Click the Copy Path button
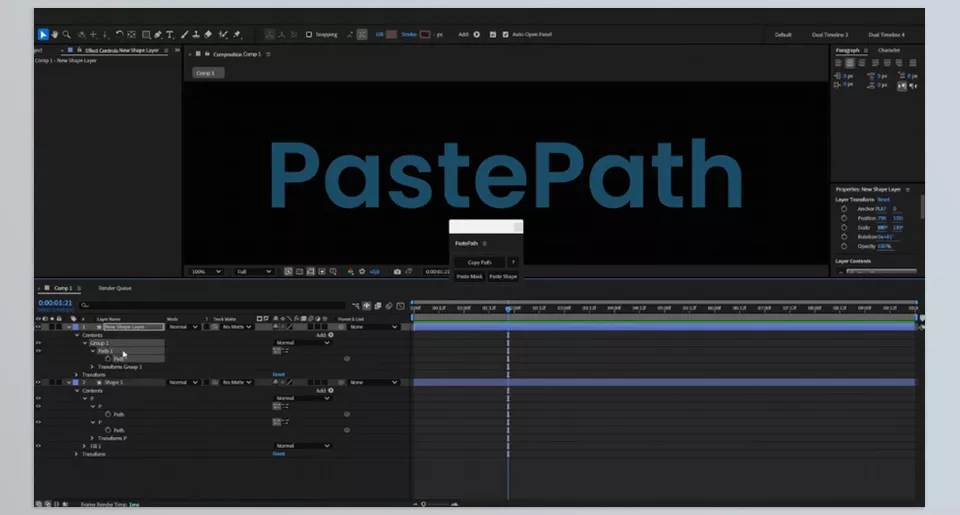 pyautogui.click(x=479, y=262)
